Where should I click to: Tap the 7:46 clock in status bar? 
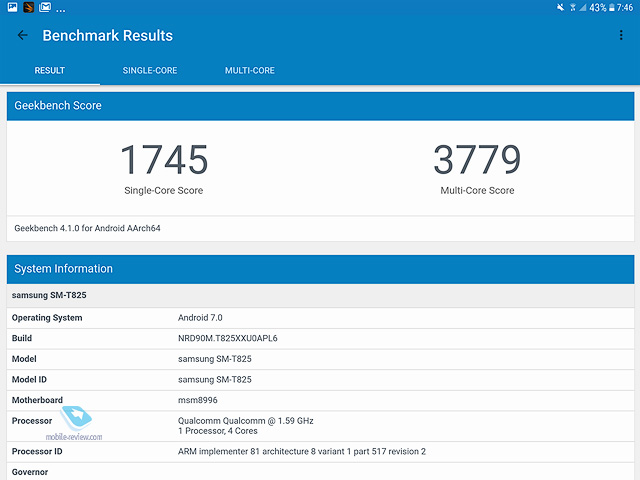point(624,7)
